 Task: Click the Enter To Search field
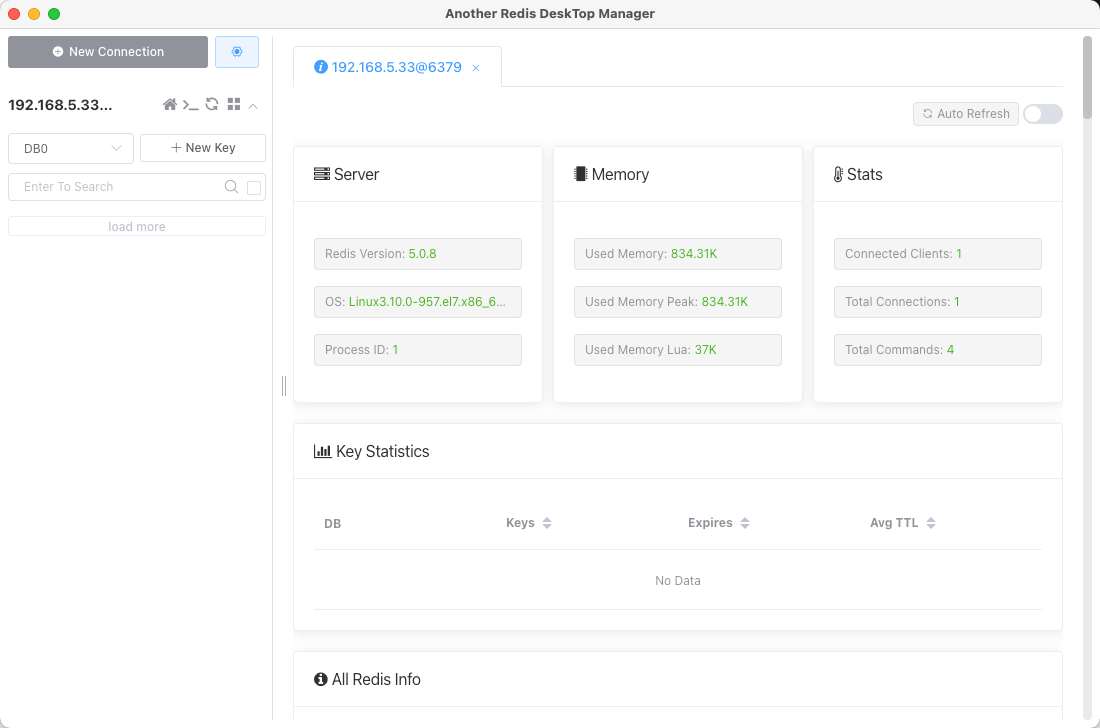pyautogui.click(x=120, y=187)
